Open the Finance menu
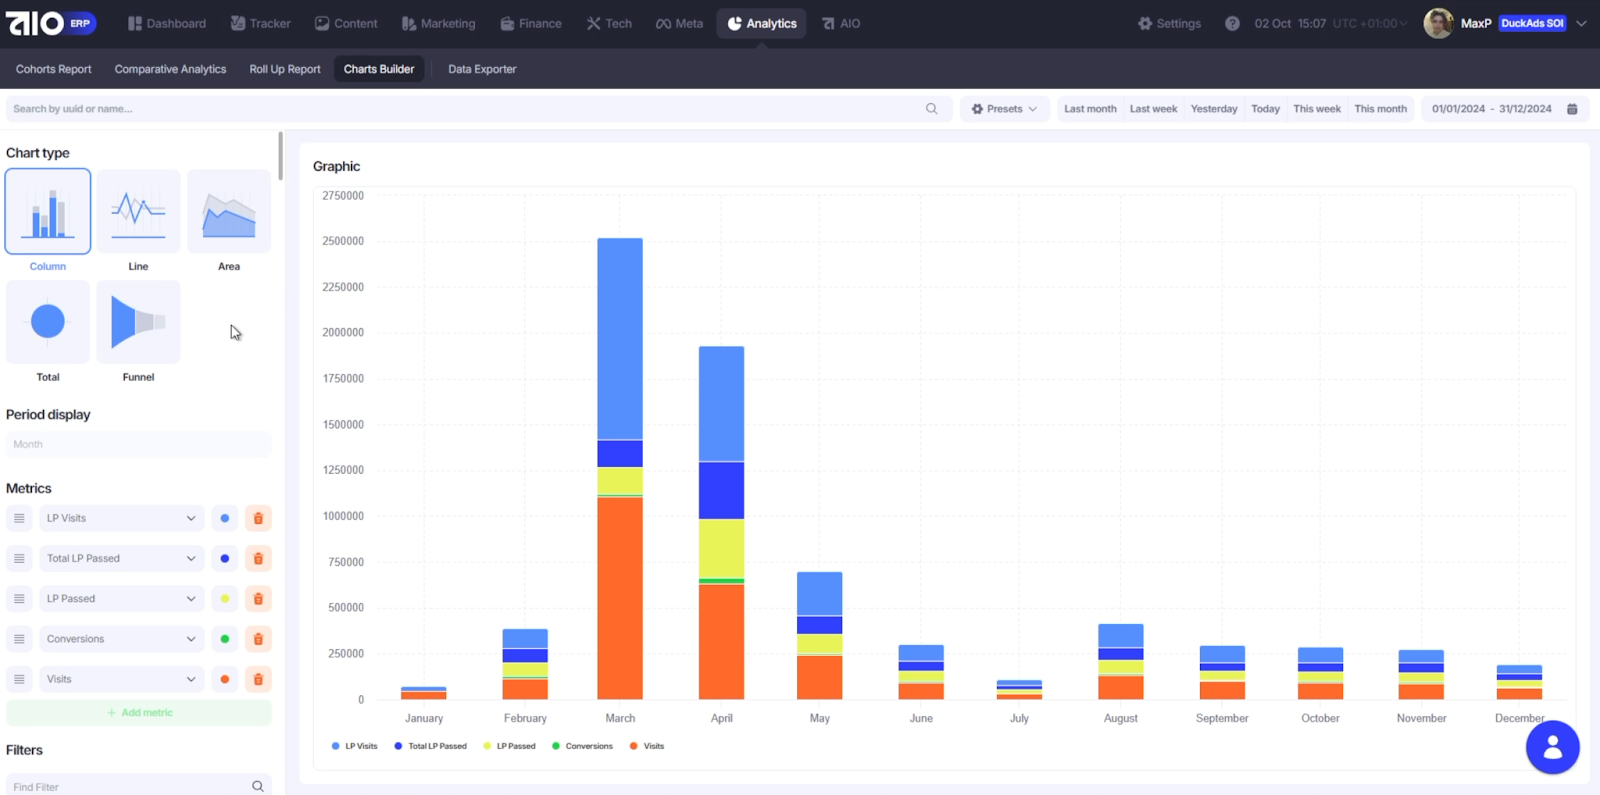Screen dimensions: 1600x795 (531, 23)
